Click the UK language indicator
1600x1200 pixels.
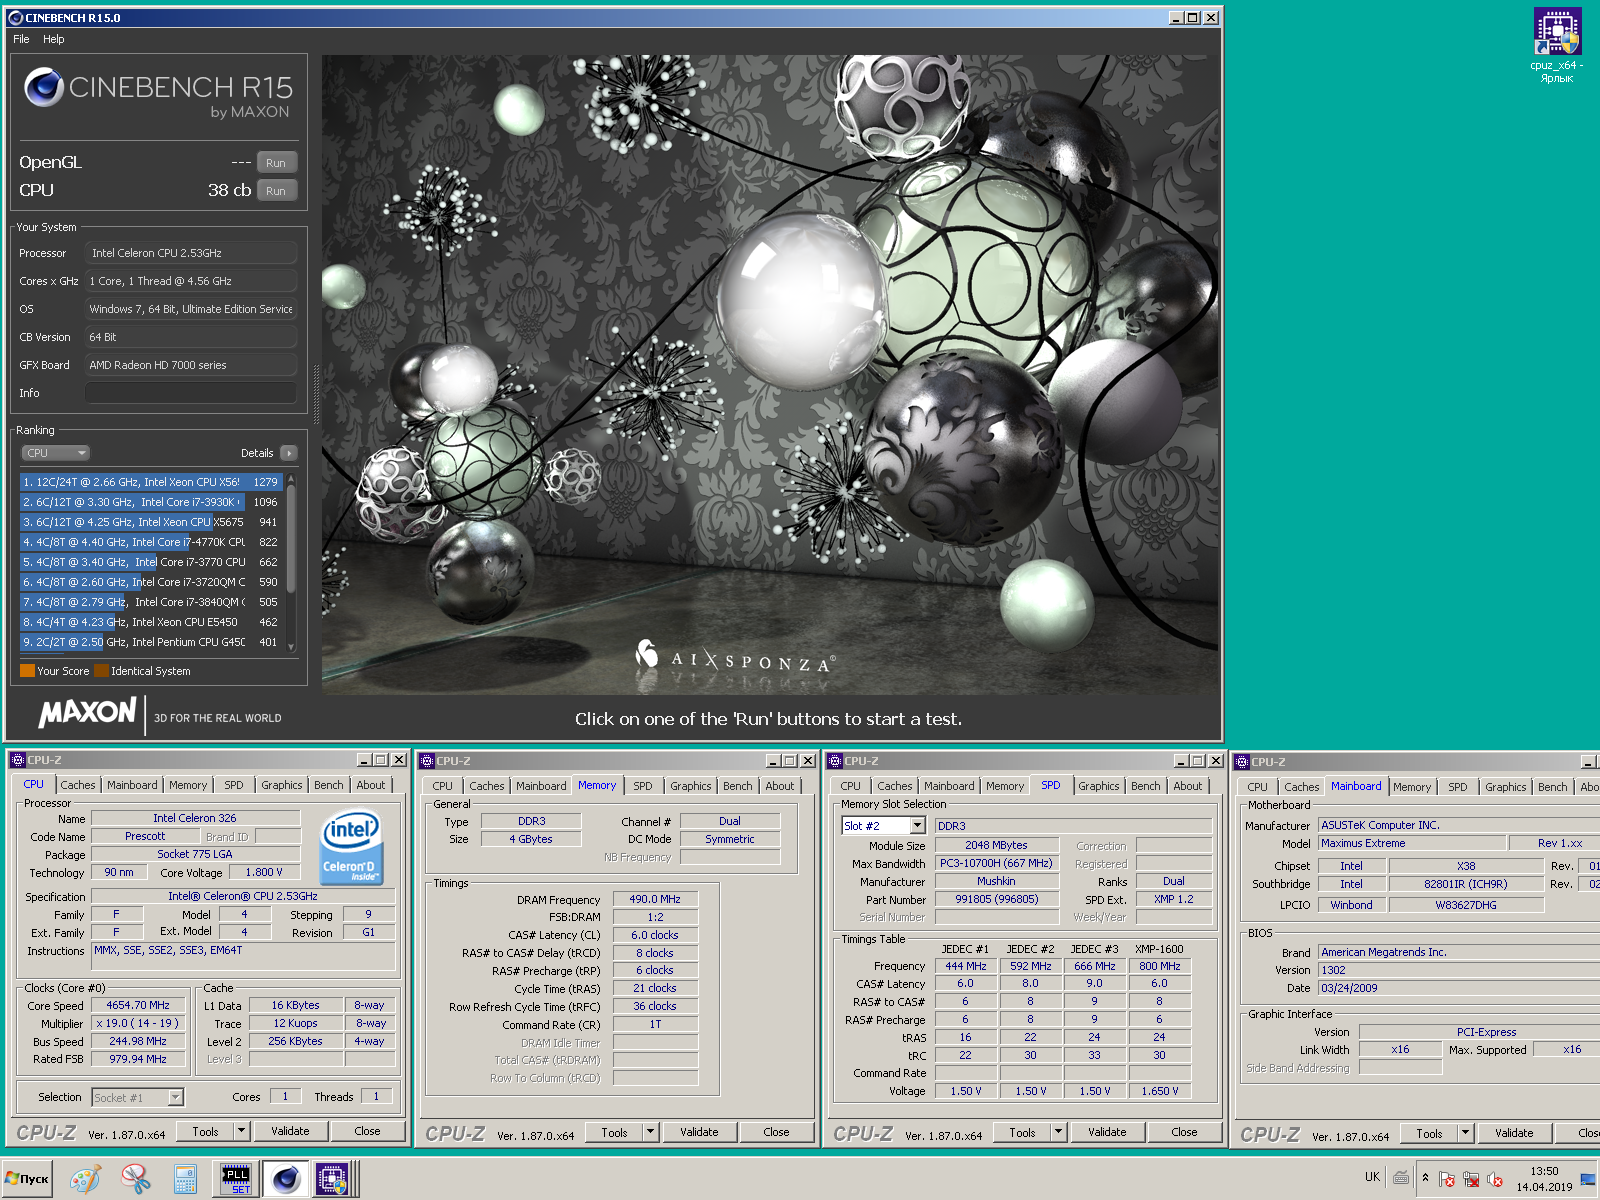click(1372, 1177)
